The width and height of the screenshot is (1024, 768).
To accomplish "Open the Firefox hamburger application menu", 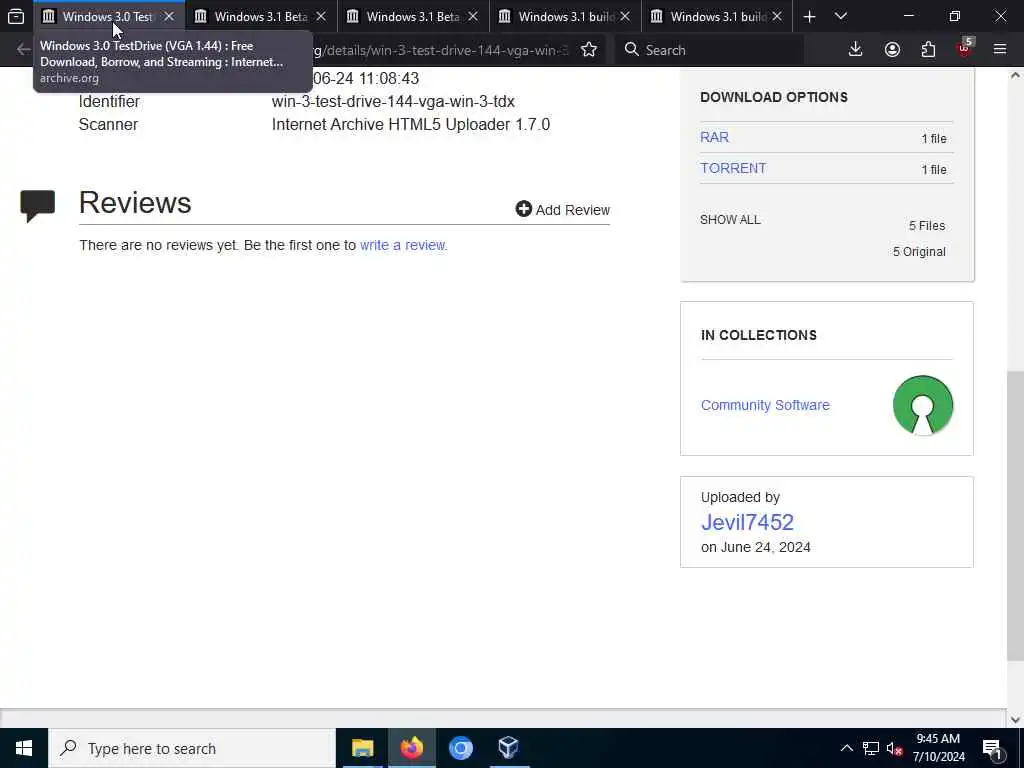I will pyautogui.click(x=1000, y=50).
